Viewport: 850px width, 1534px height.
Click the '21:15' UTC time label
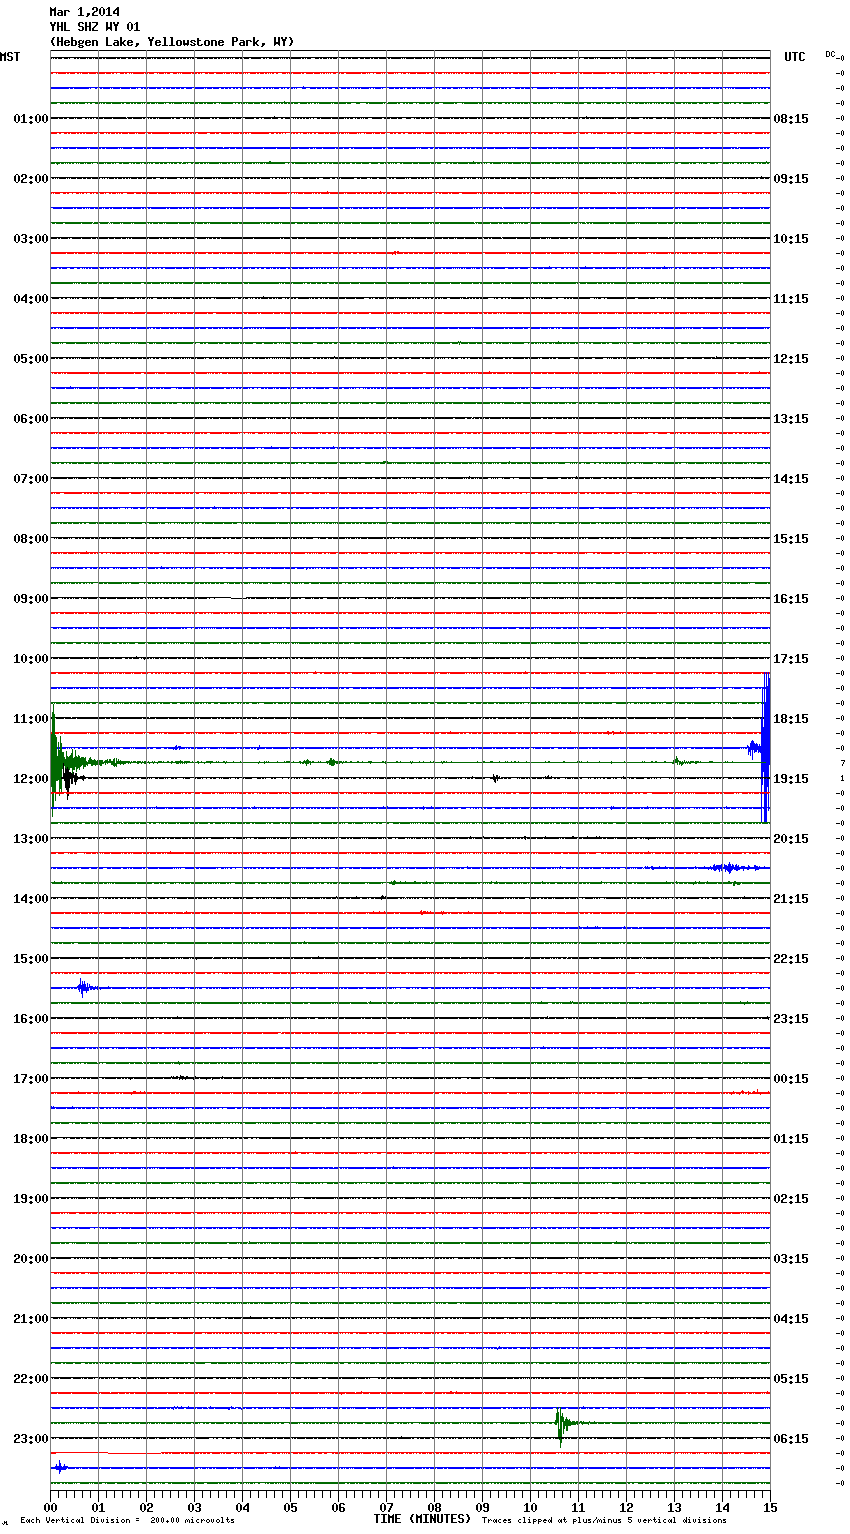[x=791, y=899]
